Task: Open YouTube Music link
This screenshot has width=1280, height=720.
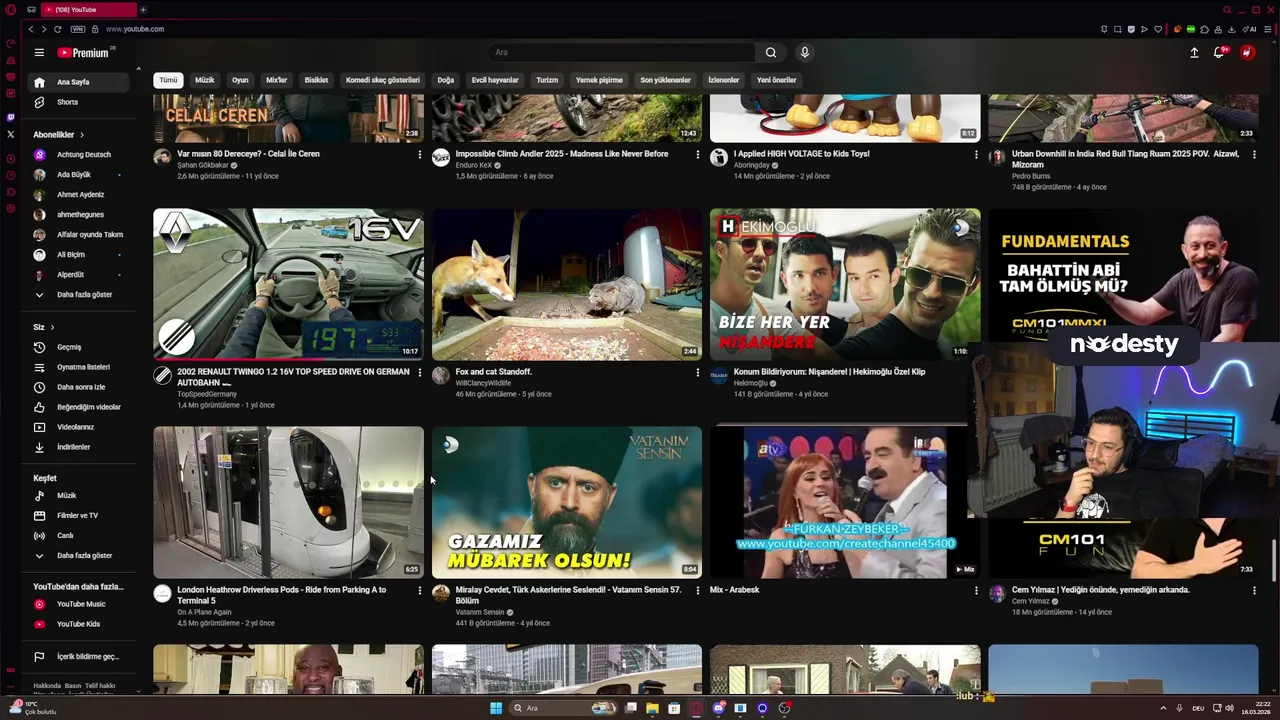Action: 78,604
